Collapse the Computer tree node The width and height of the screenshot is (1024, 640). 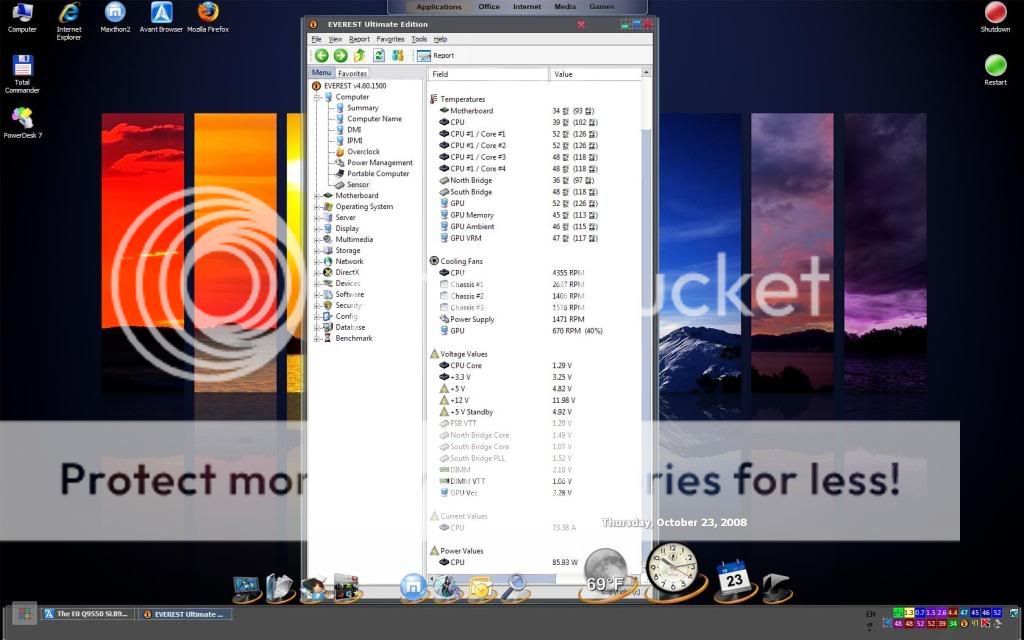317,97
